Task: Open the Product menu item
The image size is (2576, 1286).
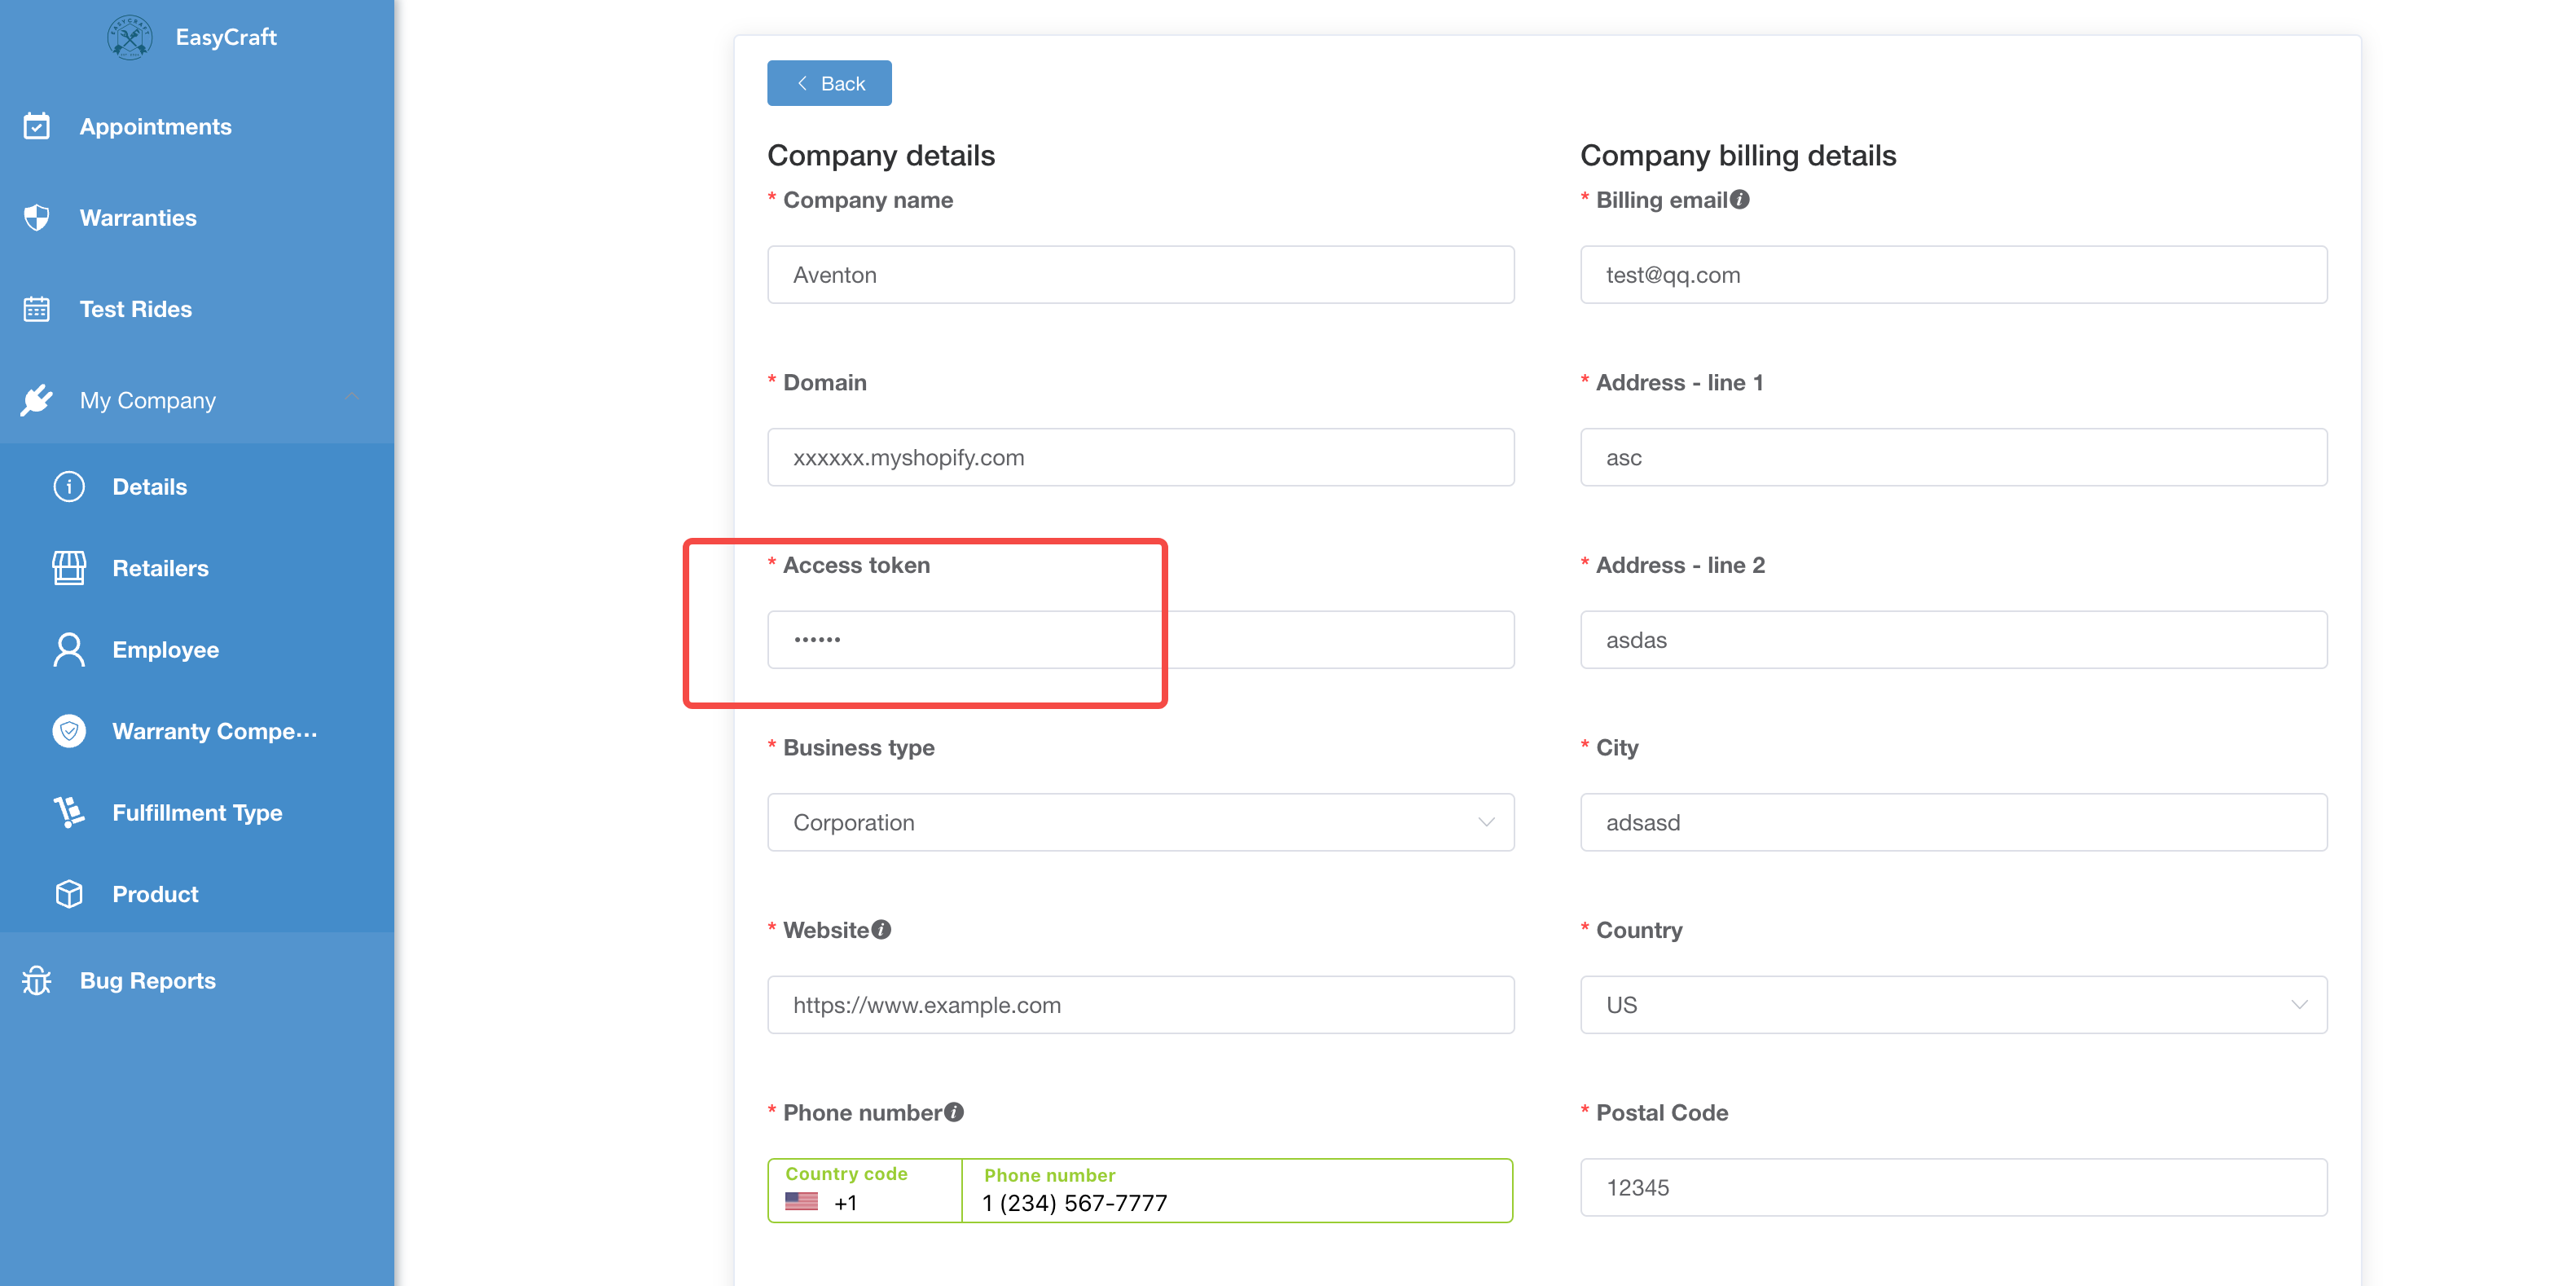Action: click(x=155, y=894)
